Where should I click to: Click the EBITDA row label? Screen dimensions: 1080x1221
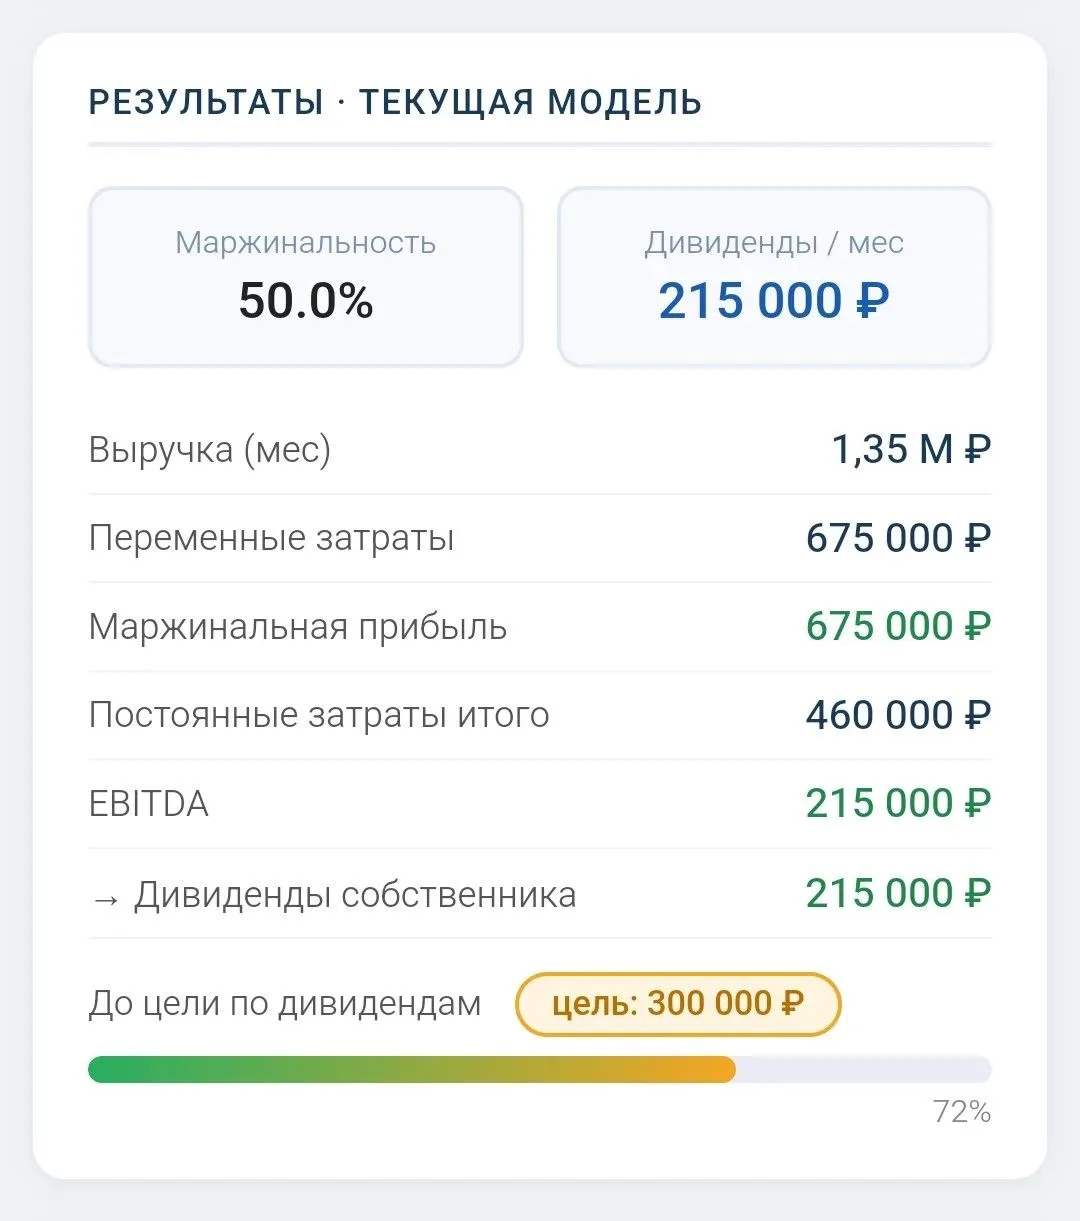(149, 804)
